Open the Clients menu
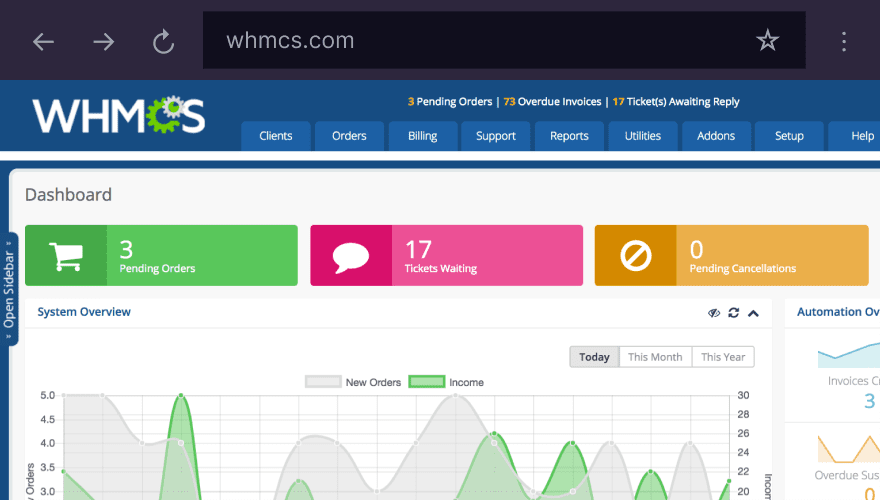880x500 pixels. pyautogui.click(x=276, y=136)
